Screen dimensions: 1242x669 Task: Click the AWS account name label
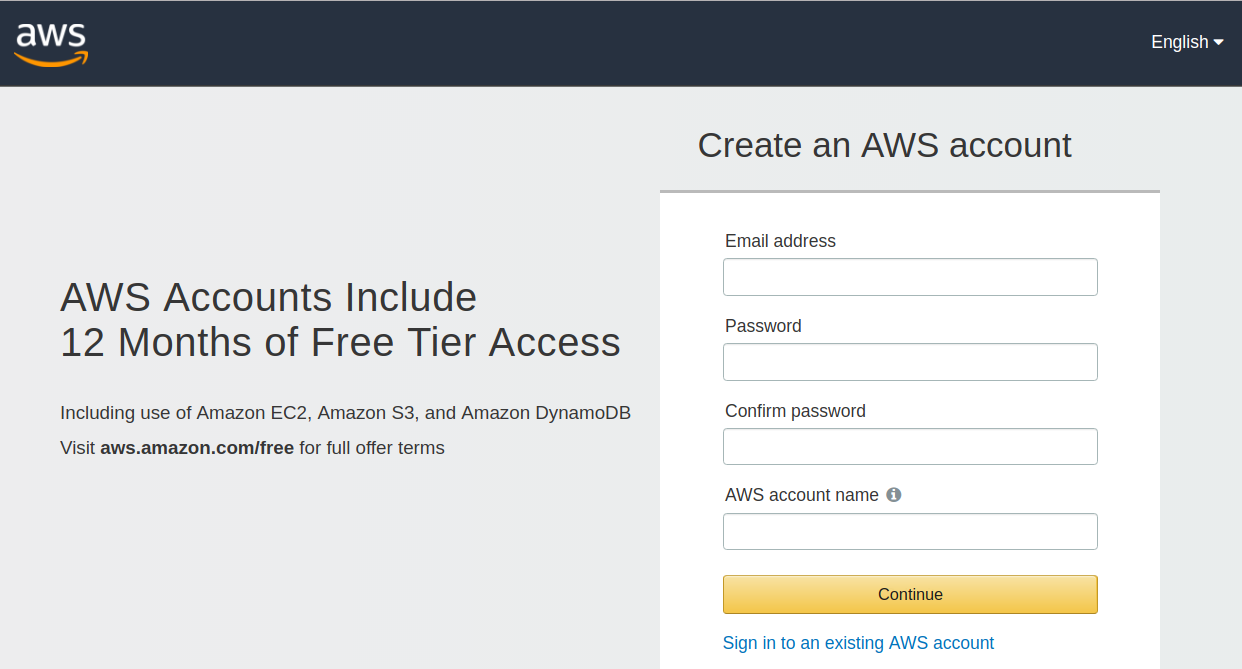tap(801, 495)
